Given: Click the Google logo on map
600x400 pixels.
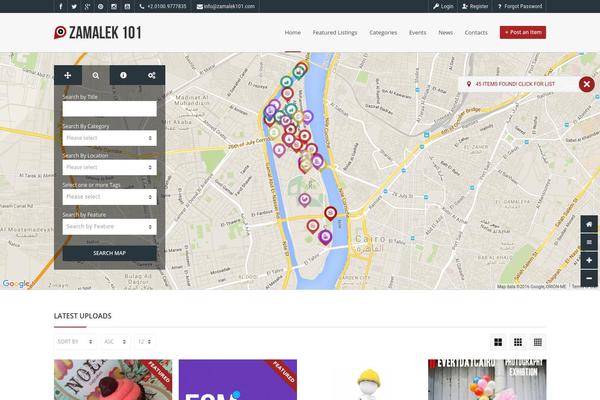Looking at the screenshot, I should 16,284.
